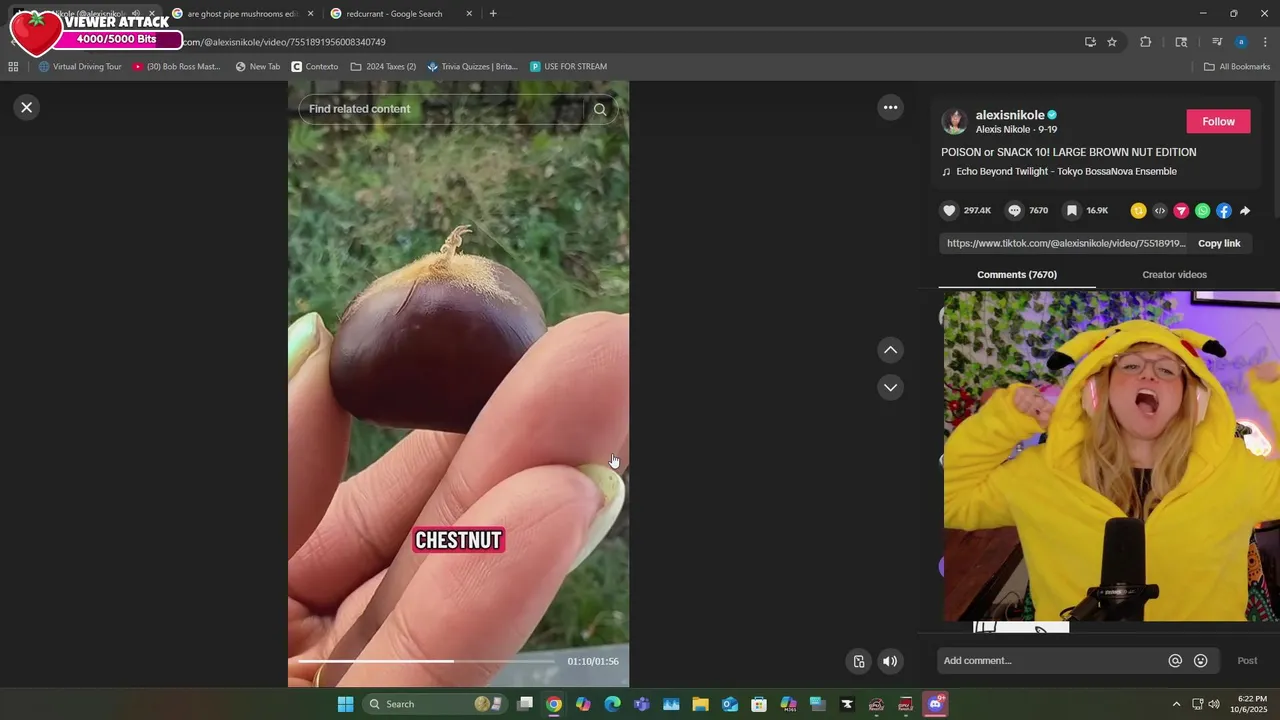Open Virtual Driving Tour bookmark
Viewport: 1280px width, 720px height.
pos(80,67)
